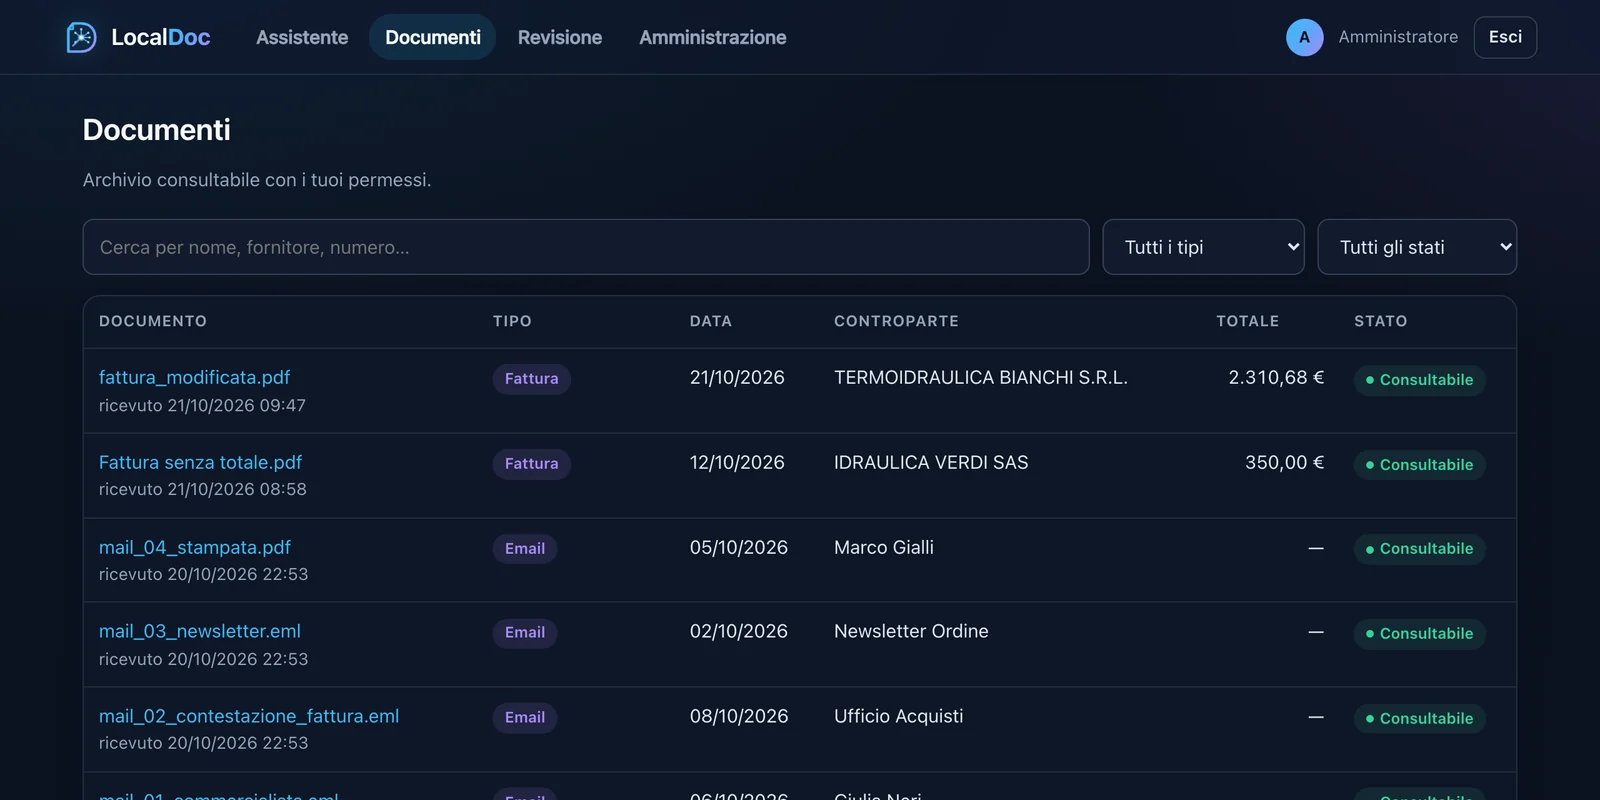The width and height of the screenshot is (1600, 800).
Task: Click Email badge in mail_04_stampata.pdf row
Action: [525, 548]
